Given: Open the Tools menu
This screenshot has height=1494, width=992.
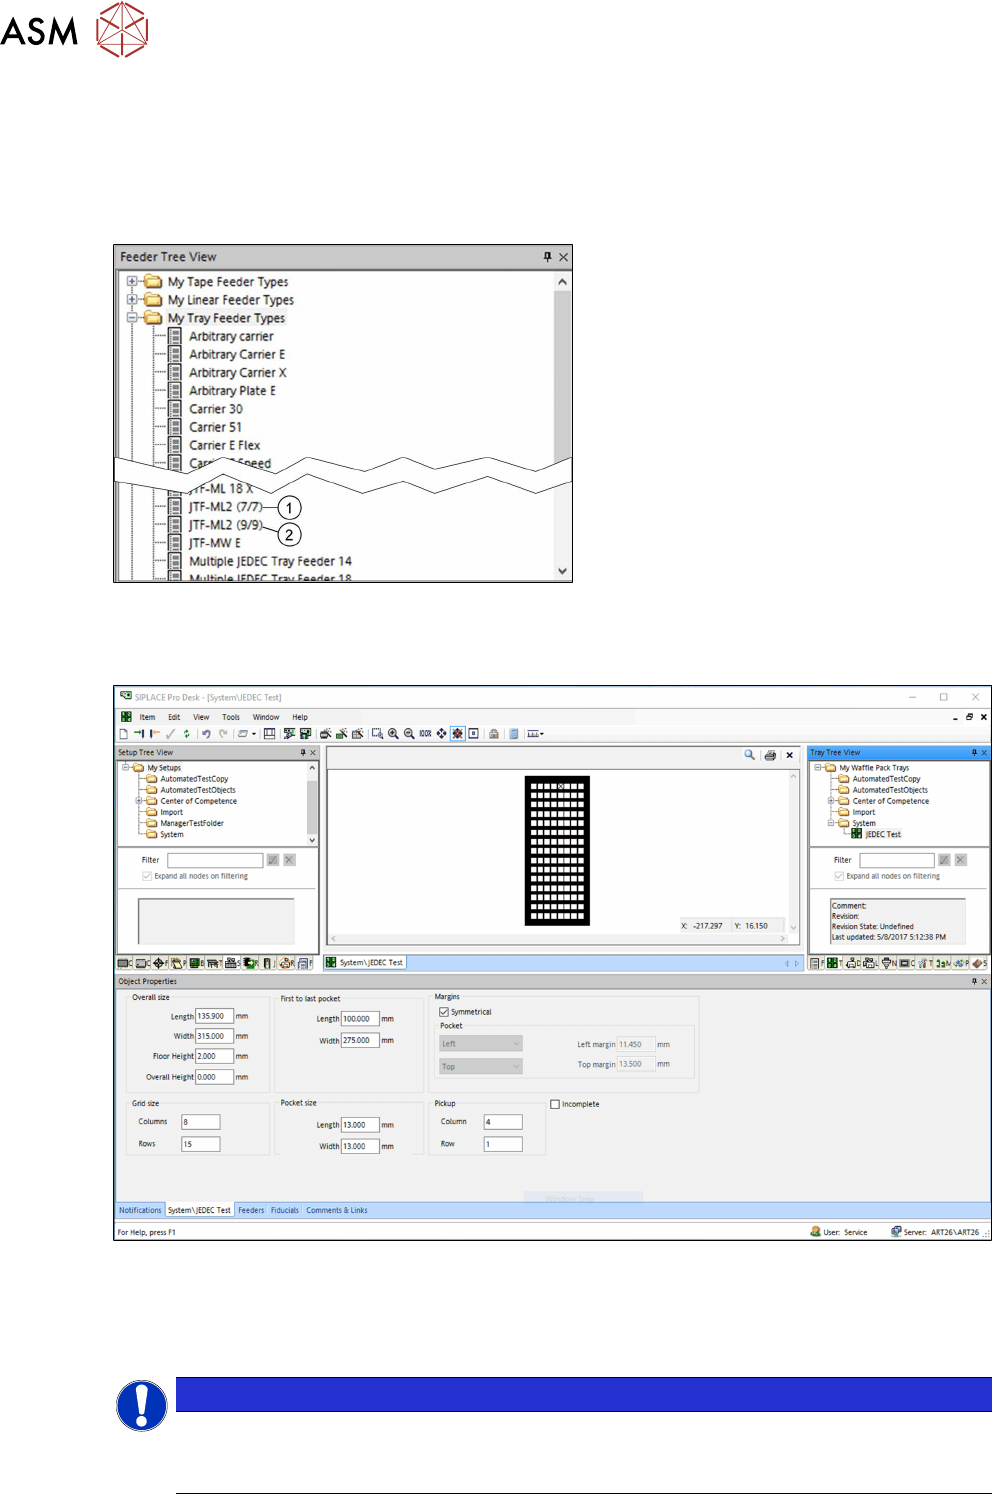Looking at the screenshot, I should pos(231,717).
